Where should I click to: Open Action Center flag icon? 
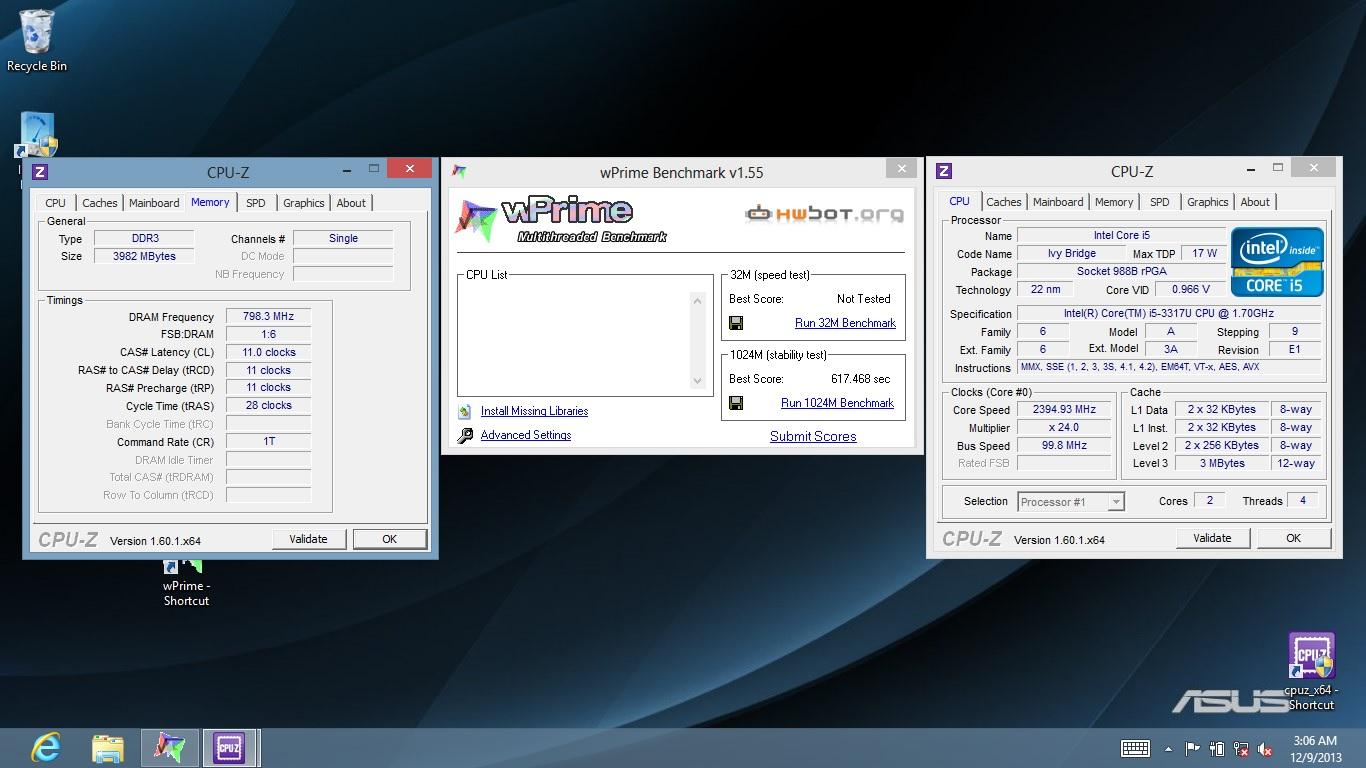pyautogui.click(x=1192, y=748)
